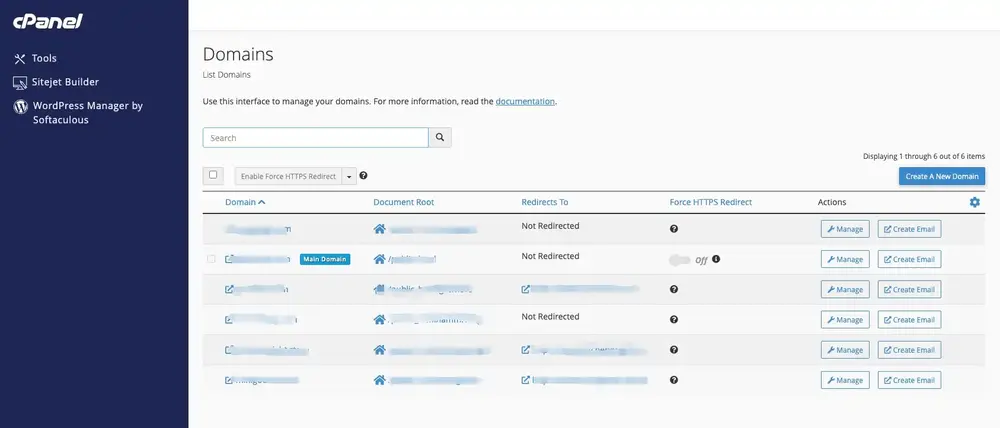The height and width of the screenshot is (428, 1000).
Task: Tick the select-all domains checkbox
Action: point(213,175)
